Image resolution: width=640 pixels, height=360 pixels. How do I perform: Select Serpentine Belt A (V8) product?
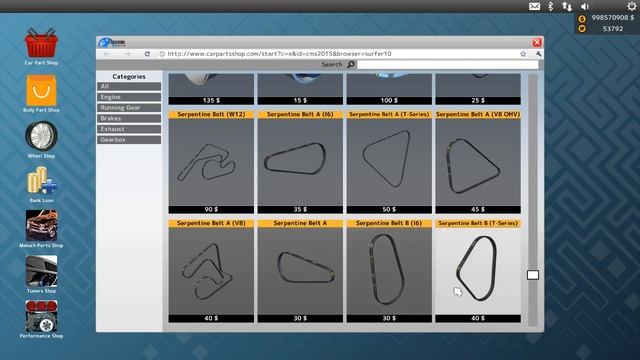tap(211, 271)
